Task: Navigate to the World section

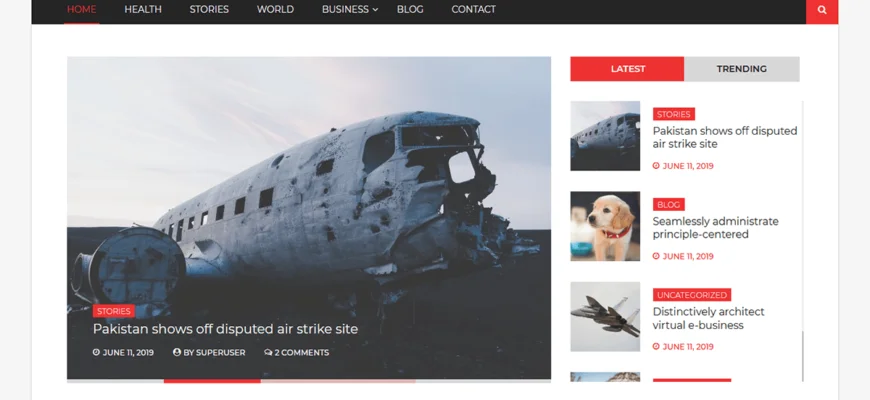Action: [x=275, y=10]
